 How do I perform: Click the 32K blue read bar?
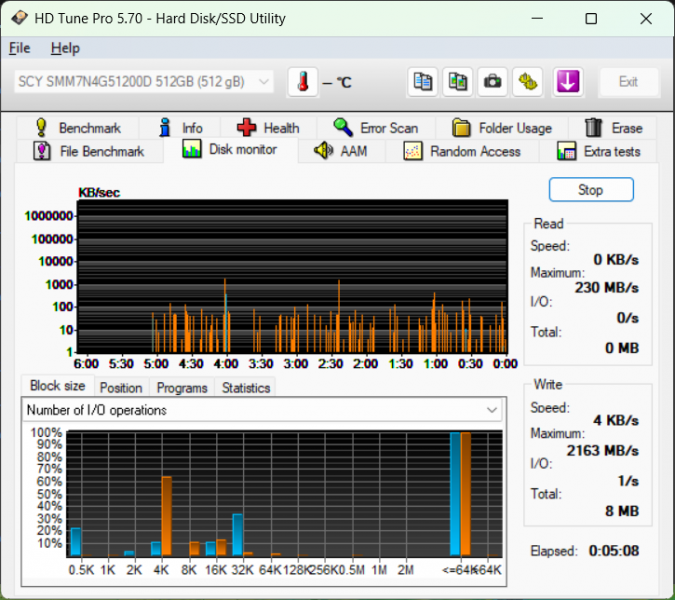point(238,534)
